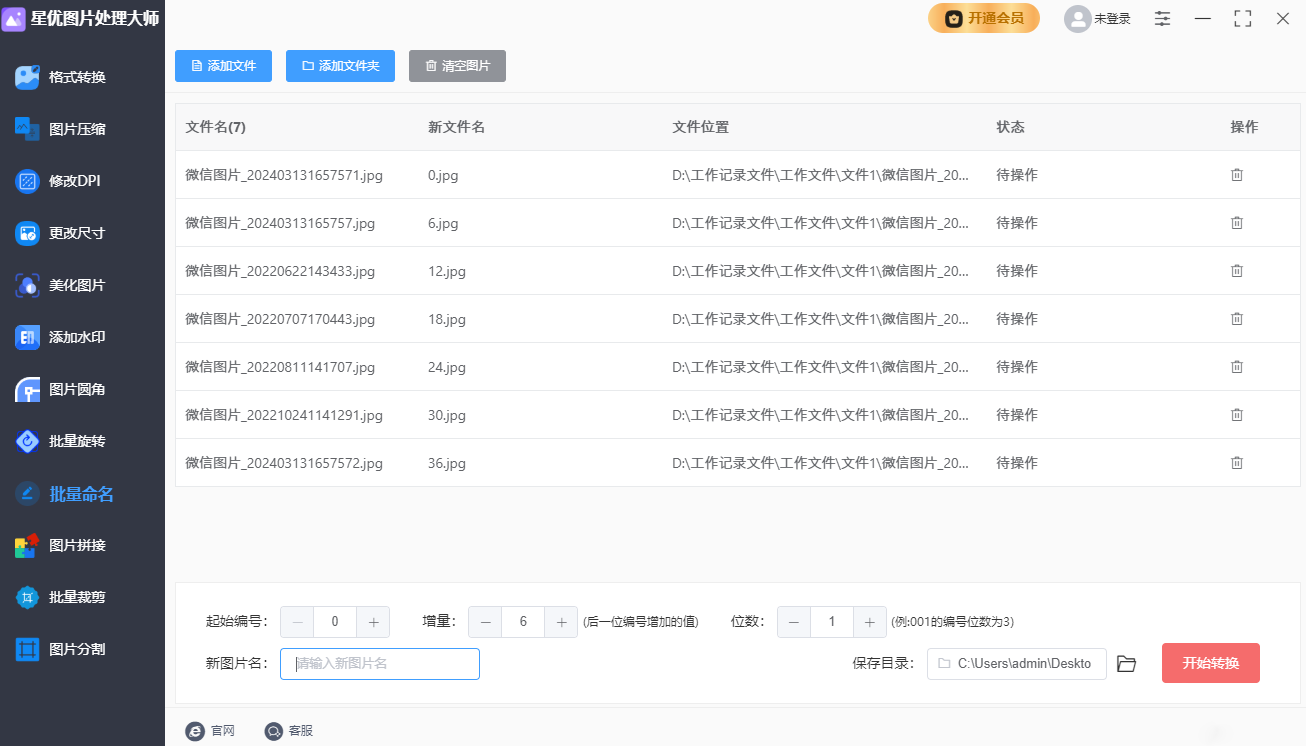Click the 开通会员 button
The image size is (1306, 746).
984,18
